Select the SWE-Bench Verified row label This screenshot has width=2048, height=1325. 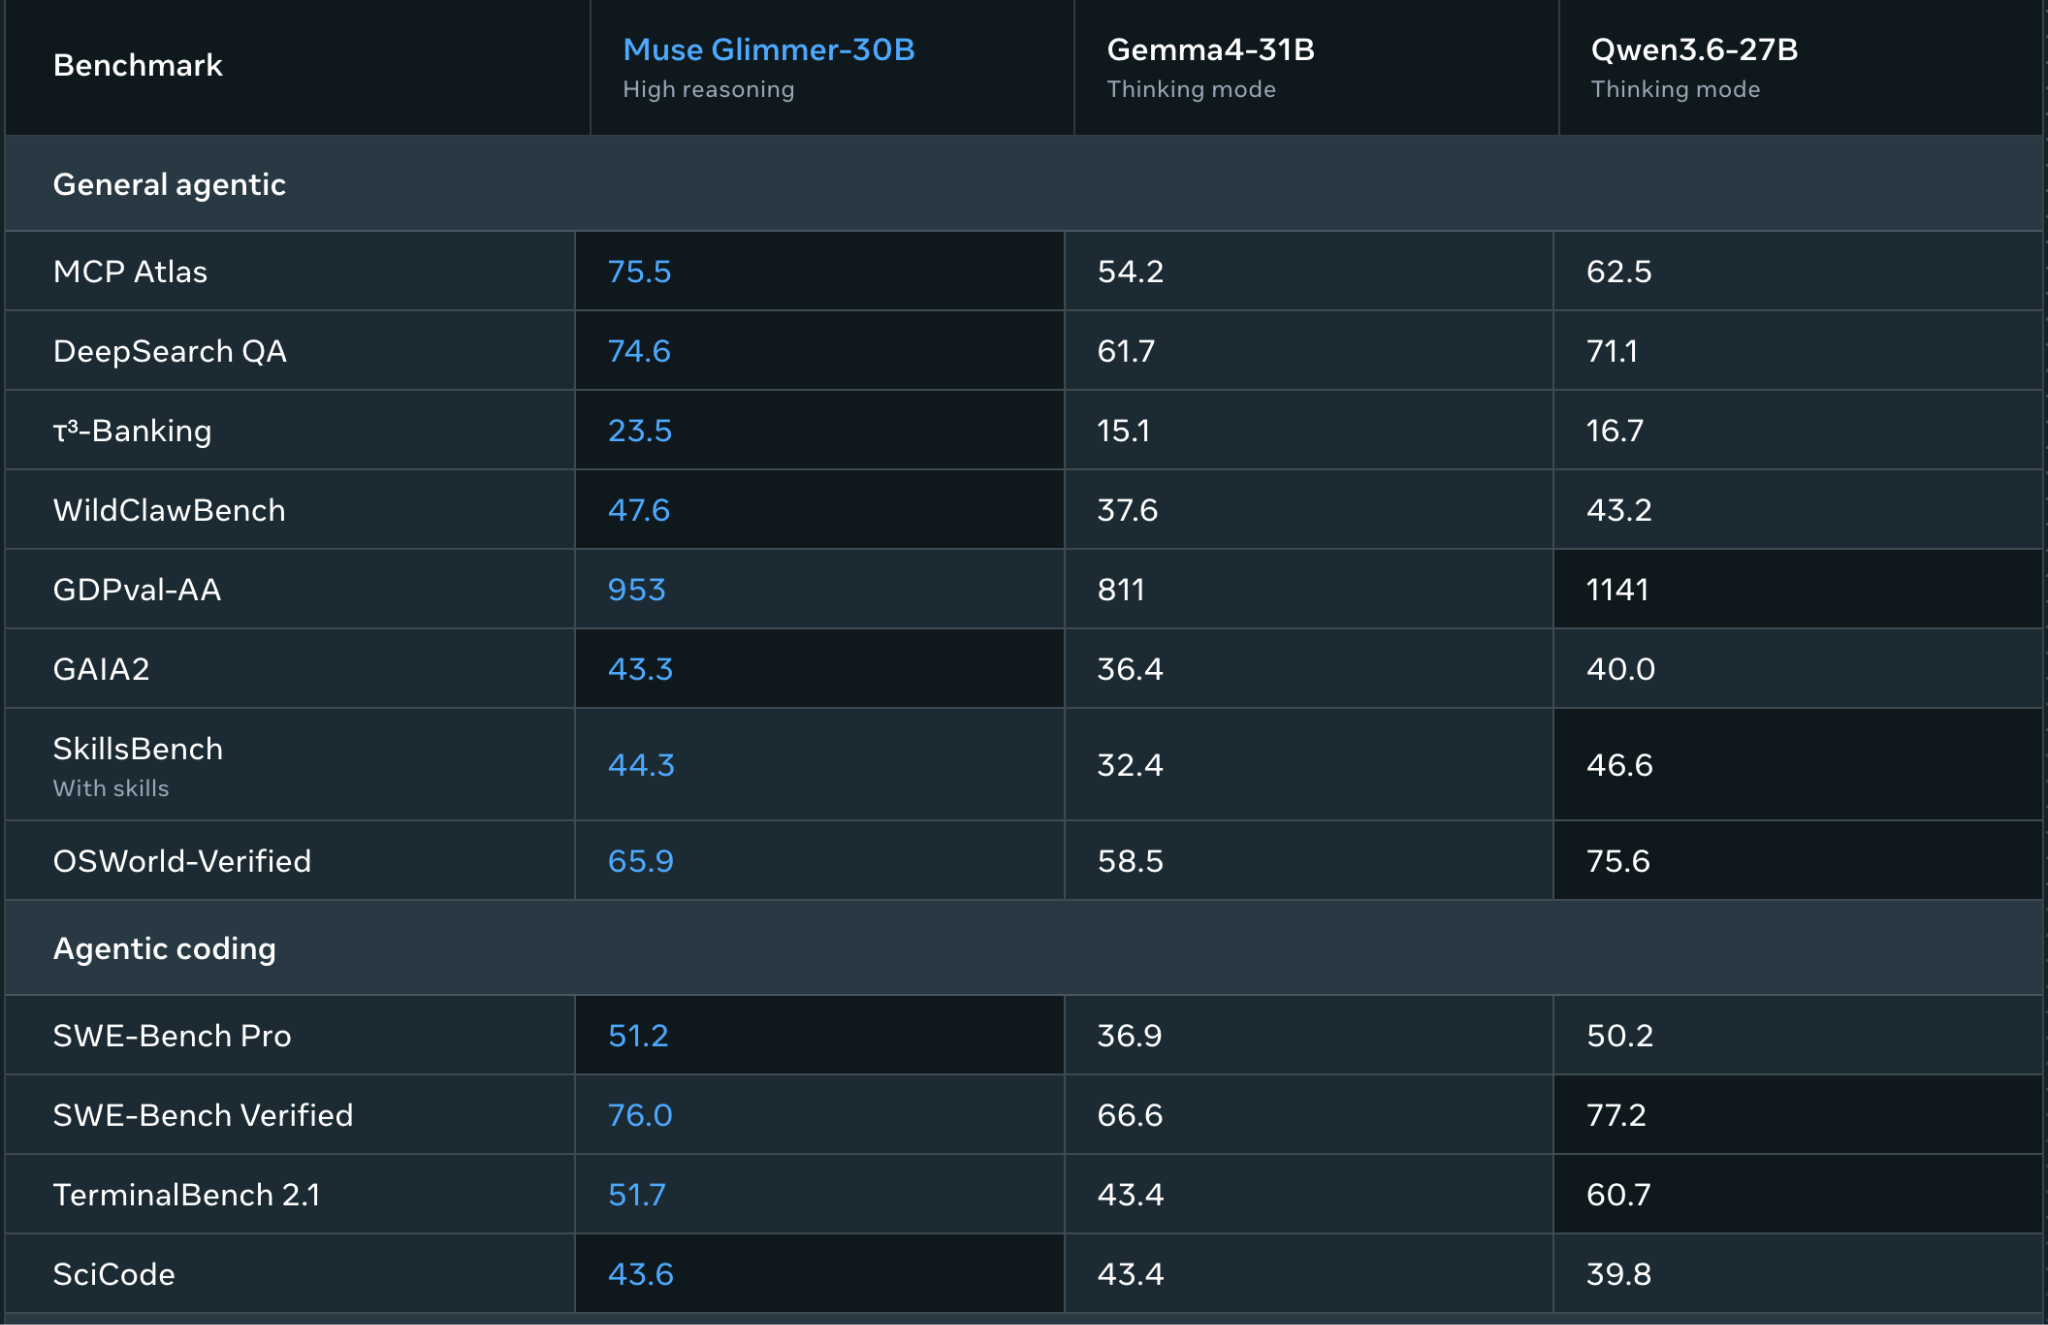click(203, 1115)
